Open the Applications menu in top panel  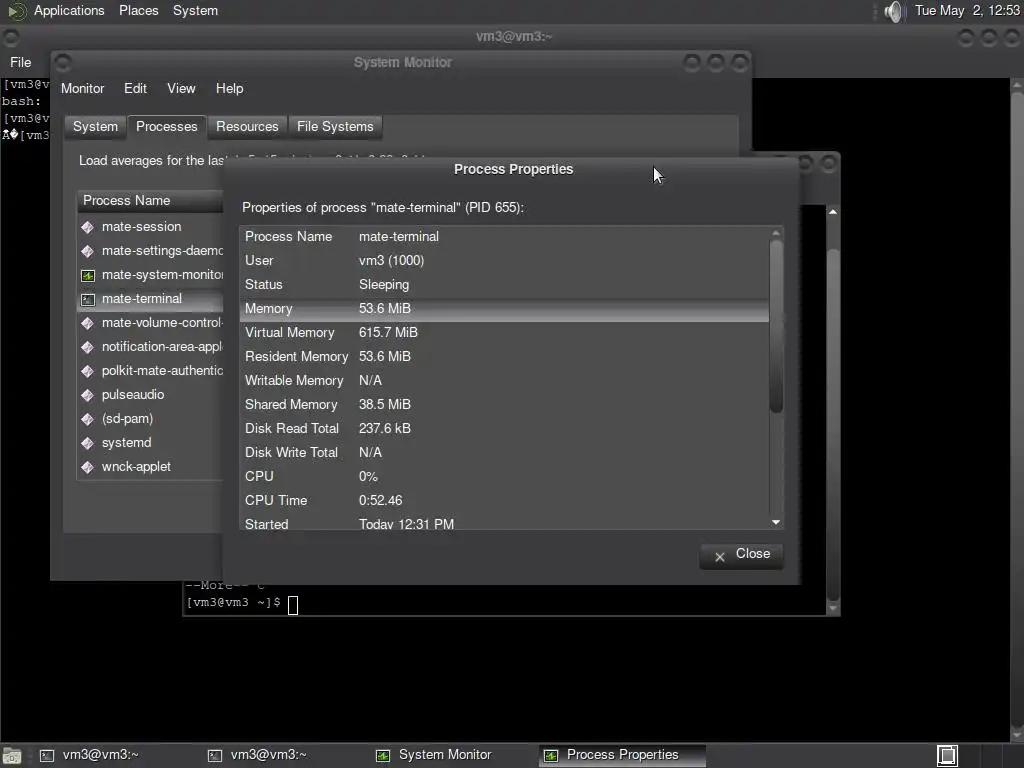click(x=69, y=10)
